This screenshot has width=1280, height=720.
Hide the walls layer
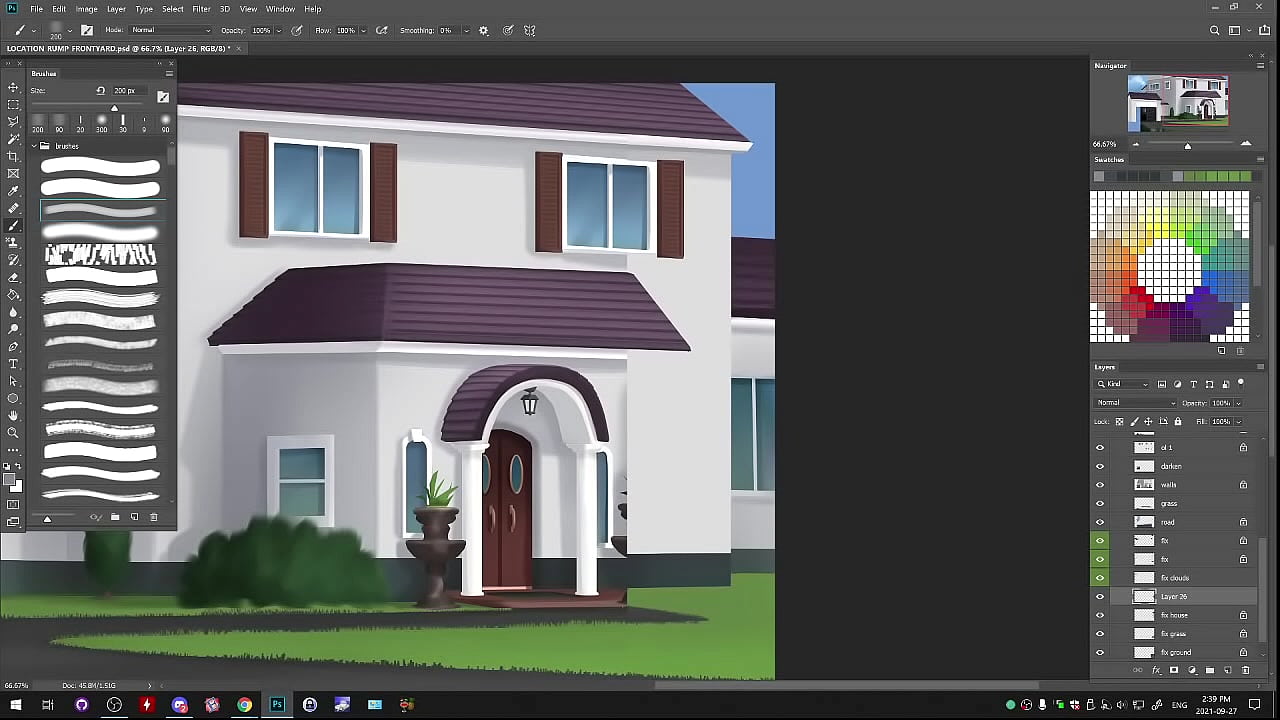tap(1100, 485)
